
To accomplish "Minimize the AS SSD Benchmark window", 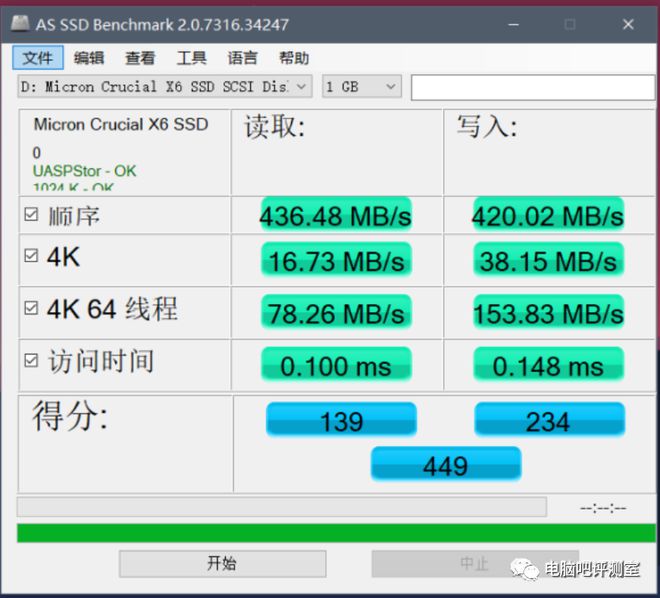I will [x=513, y=24].
